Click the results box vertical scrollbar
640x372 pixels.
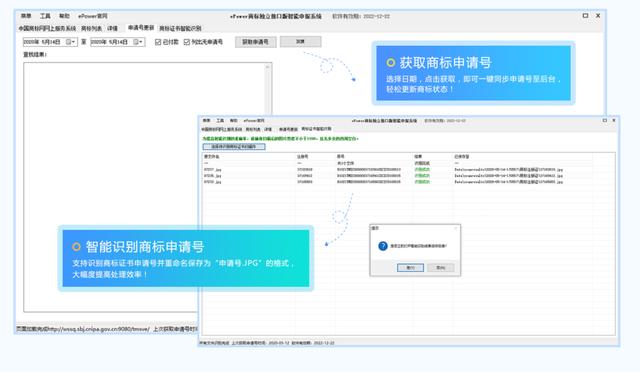click(x=268, y=90)
